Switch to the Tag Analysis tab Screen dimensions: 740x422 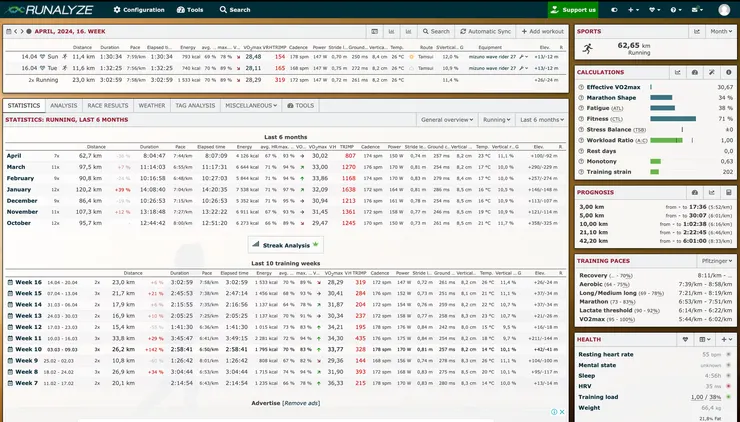click(x=195, y=105)
